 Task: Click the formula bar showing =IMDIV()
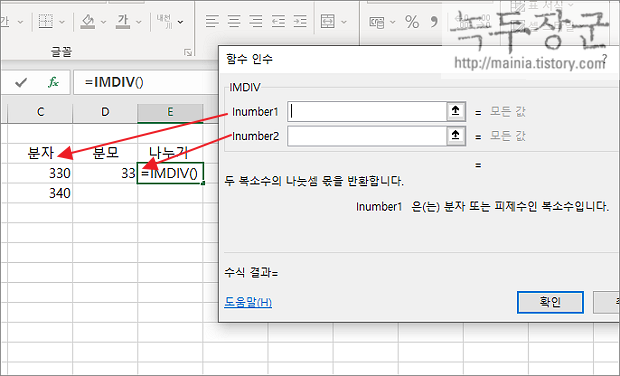[146, 82]
